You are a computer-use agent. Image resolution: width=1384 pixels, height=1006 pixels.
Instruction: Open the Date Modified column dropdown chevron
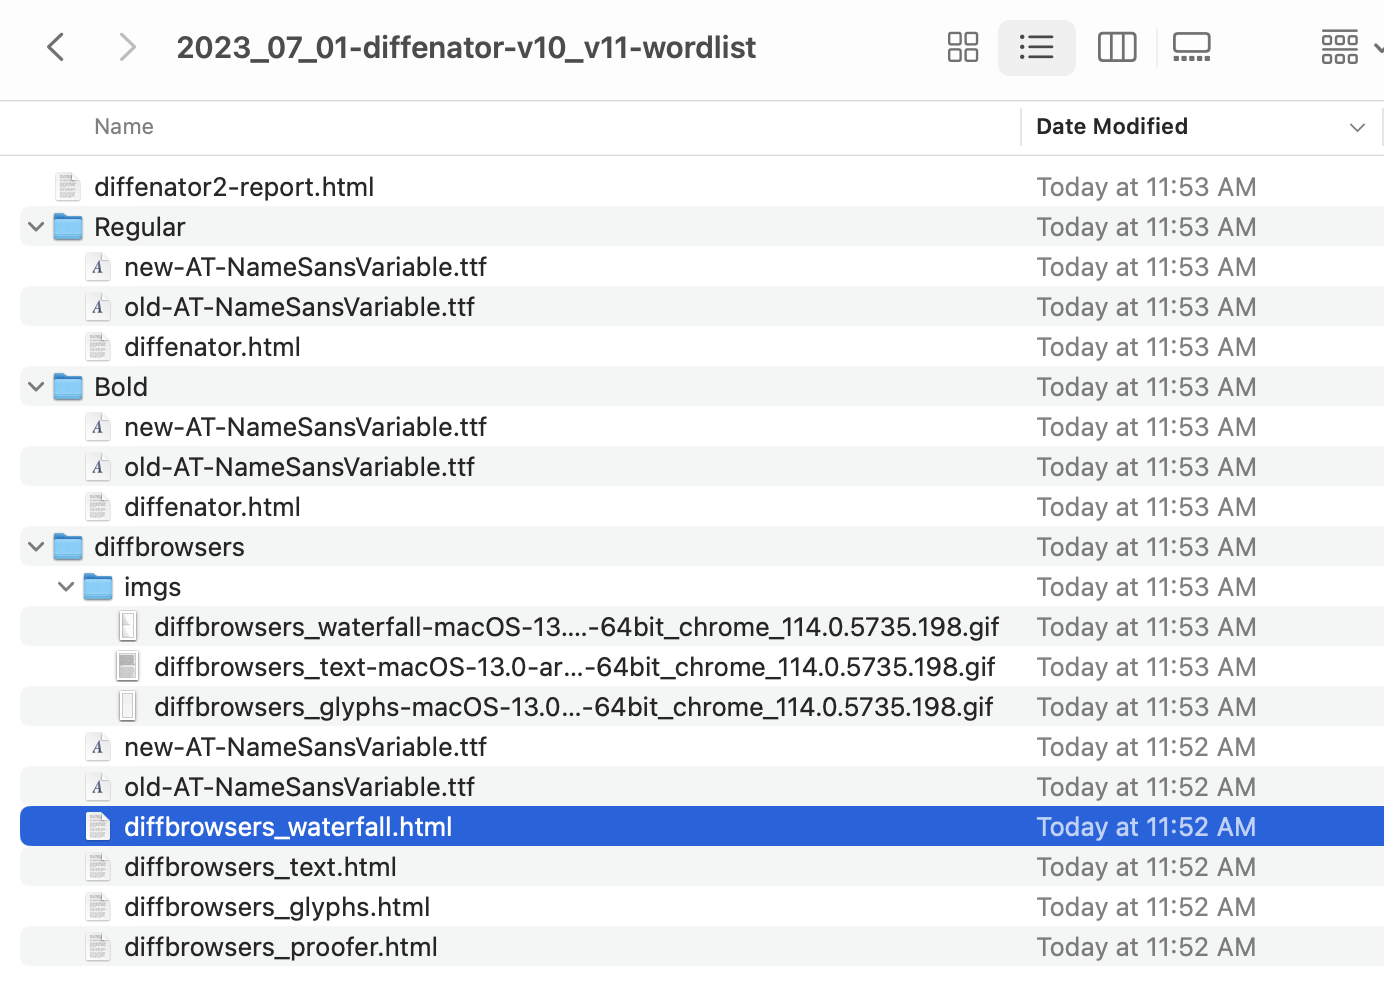[1357, 127]
